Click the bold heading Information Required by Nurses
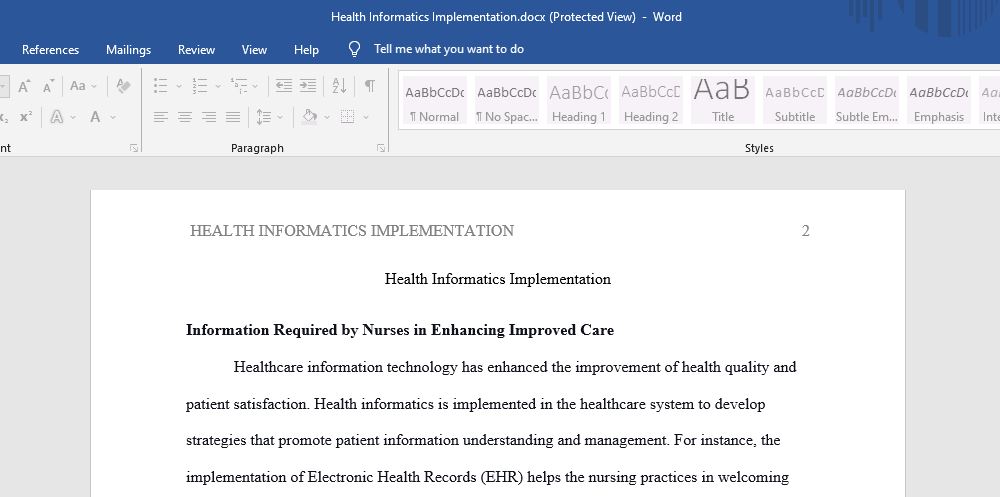 [400, 330]
